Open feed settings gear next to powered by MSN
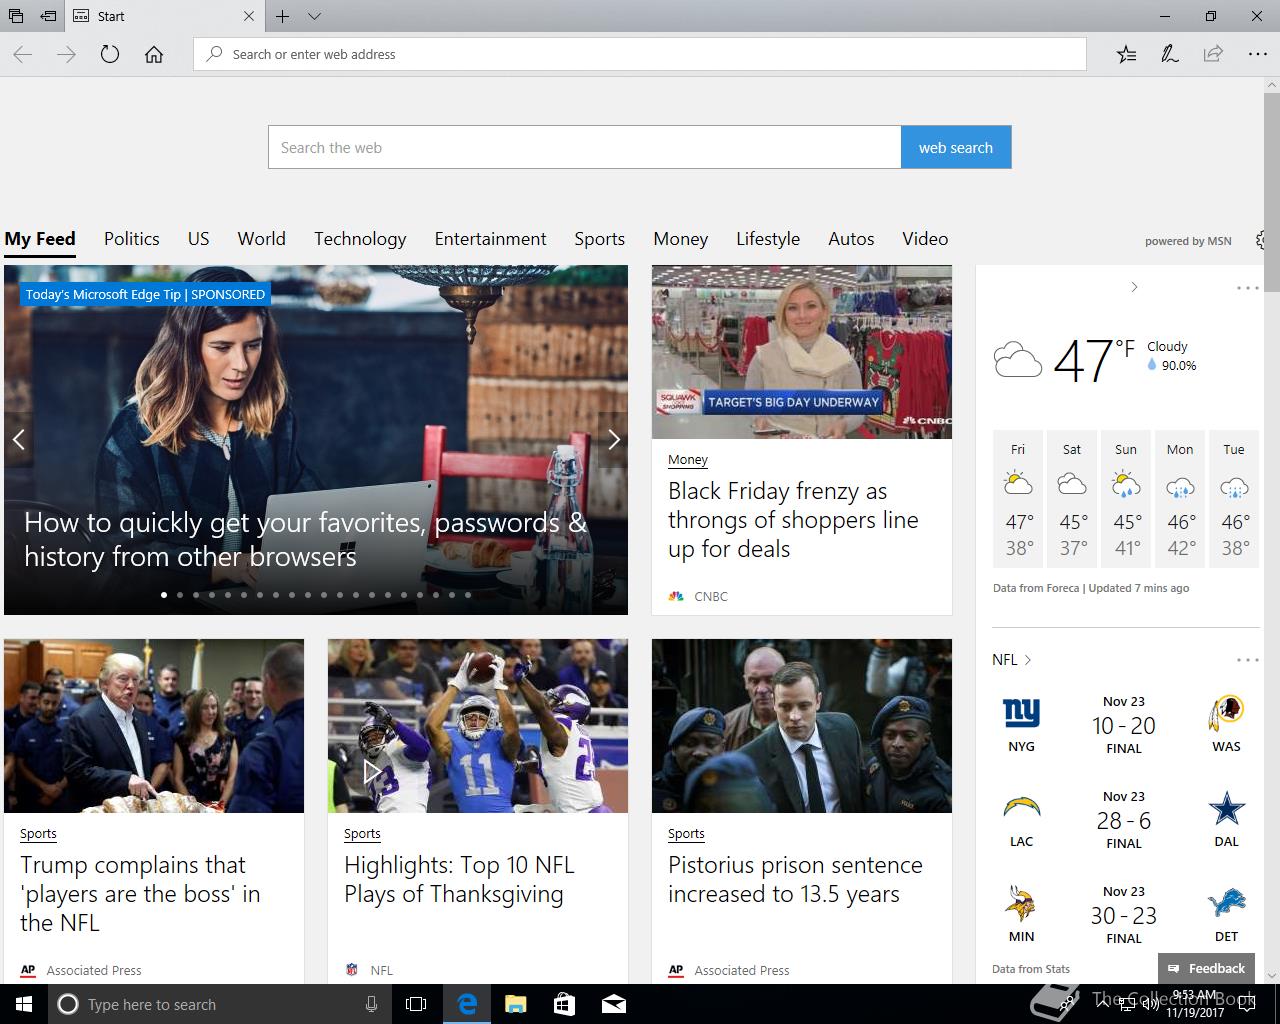 pos(1260,240)
